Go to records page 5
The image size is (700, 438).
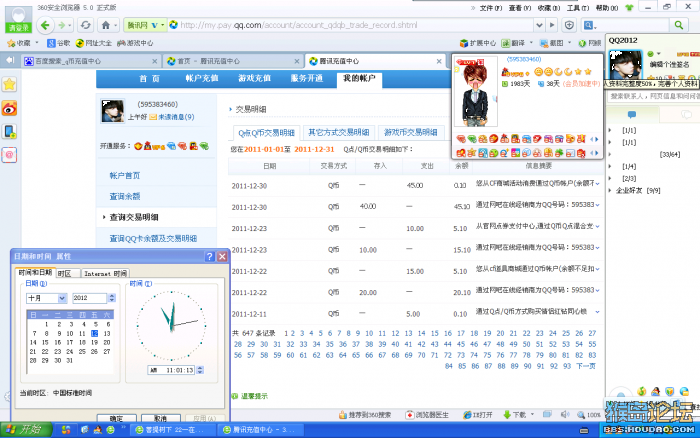pyautogui.click(x=321, y=333)
